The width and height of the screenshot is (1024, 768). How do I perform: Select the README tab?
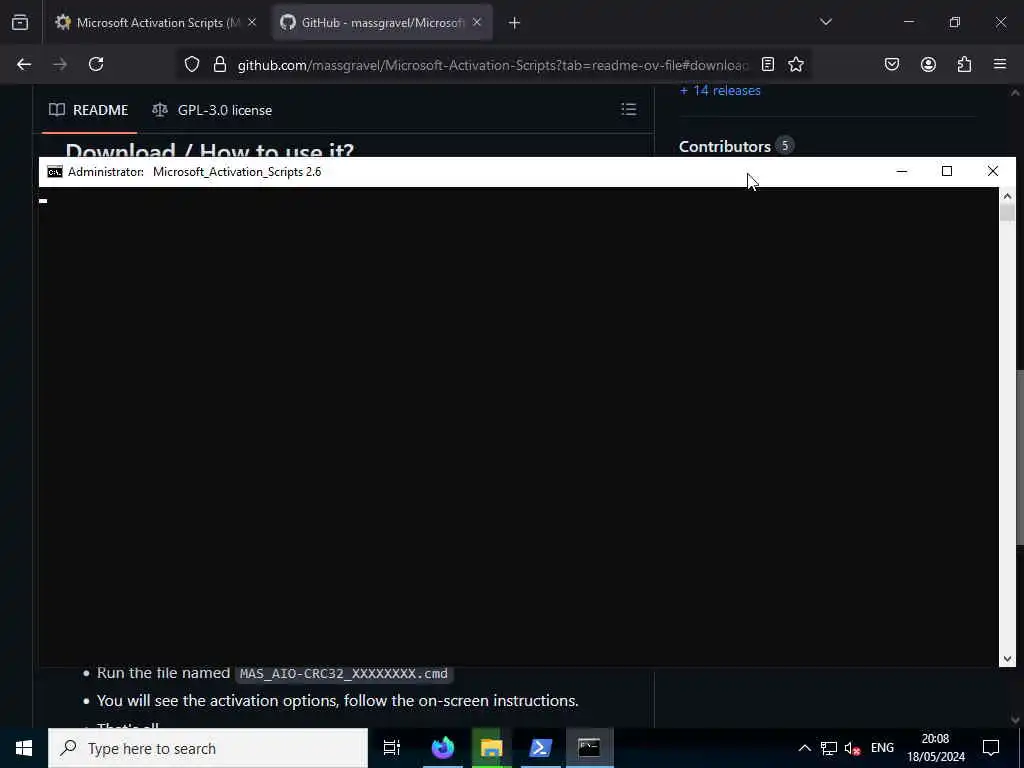[89, 110]
